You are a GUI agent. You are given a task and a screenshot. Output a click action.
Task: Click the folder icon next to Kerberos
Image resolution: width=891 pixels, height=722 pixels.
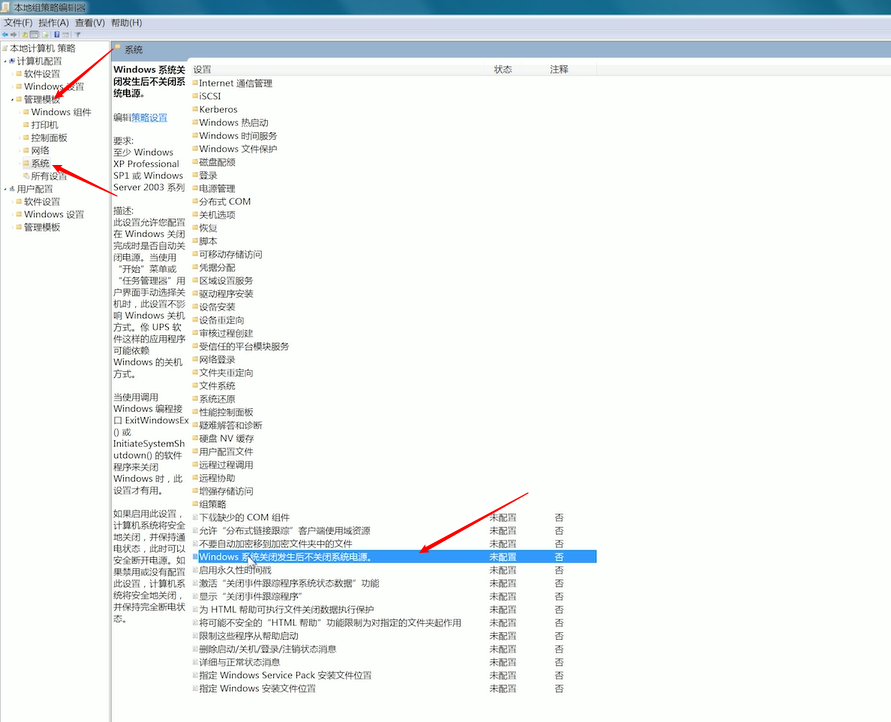195,109
